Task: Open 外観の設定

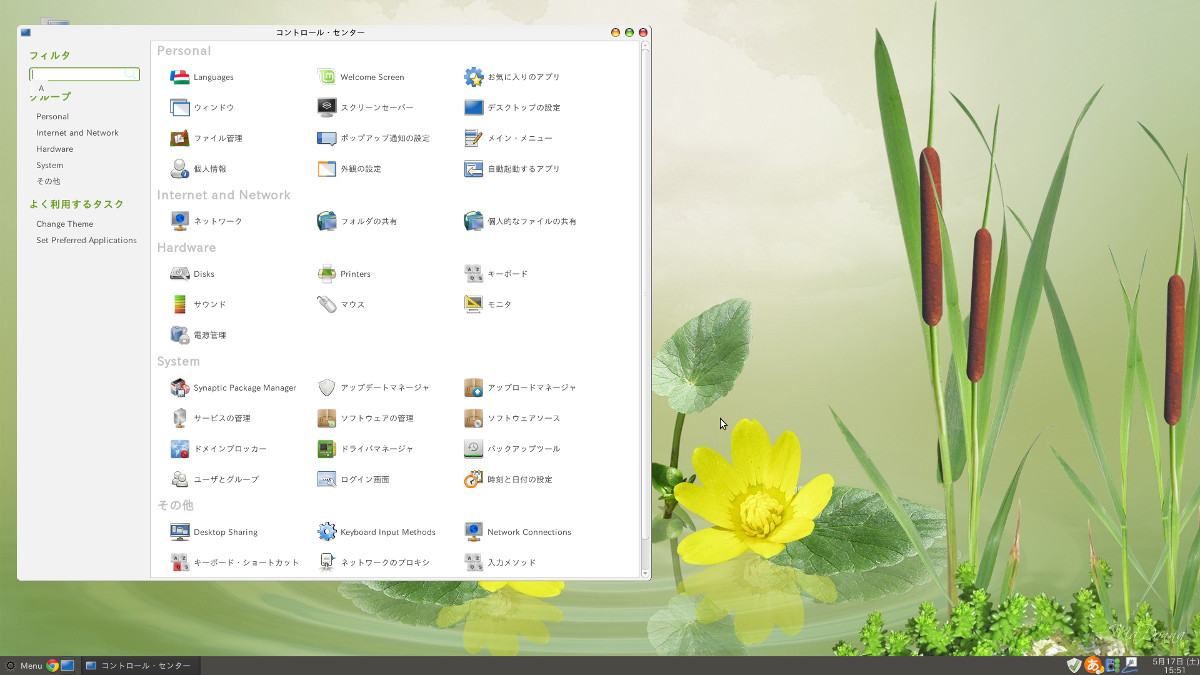Action: tap(349, 169)
